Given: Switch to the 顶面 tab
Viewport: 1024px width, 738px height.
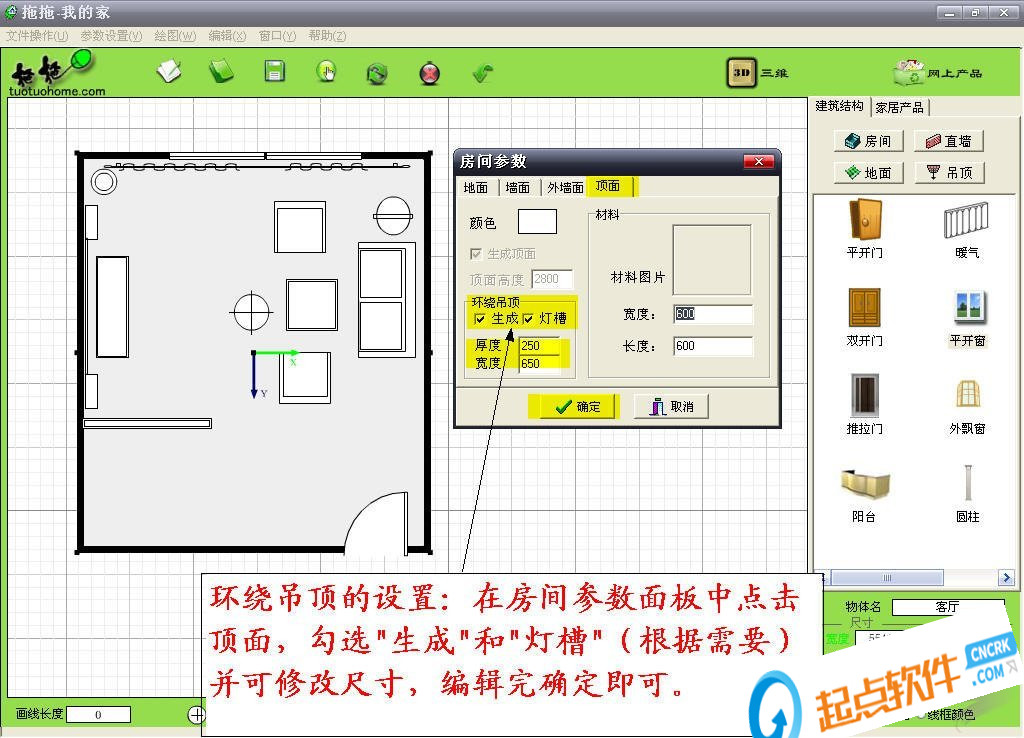Looking at the screenshot, I should click(608, 186).
